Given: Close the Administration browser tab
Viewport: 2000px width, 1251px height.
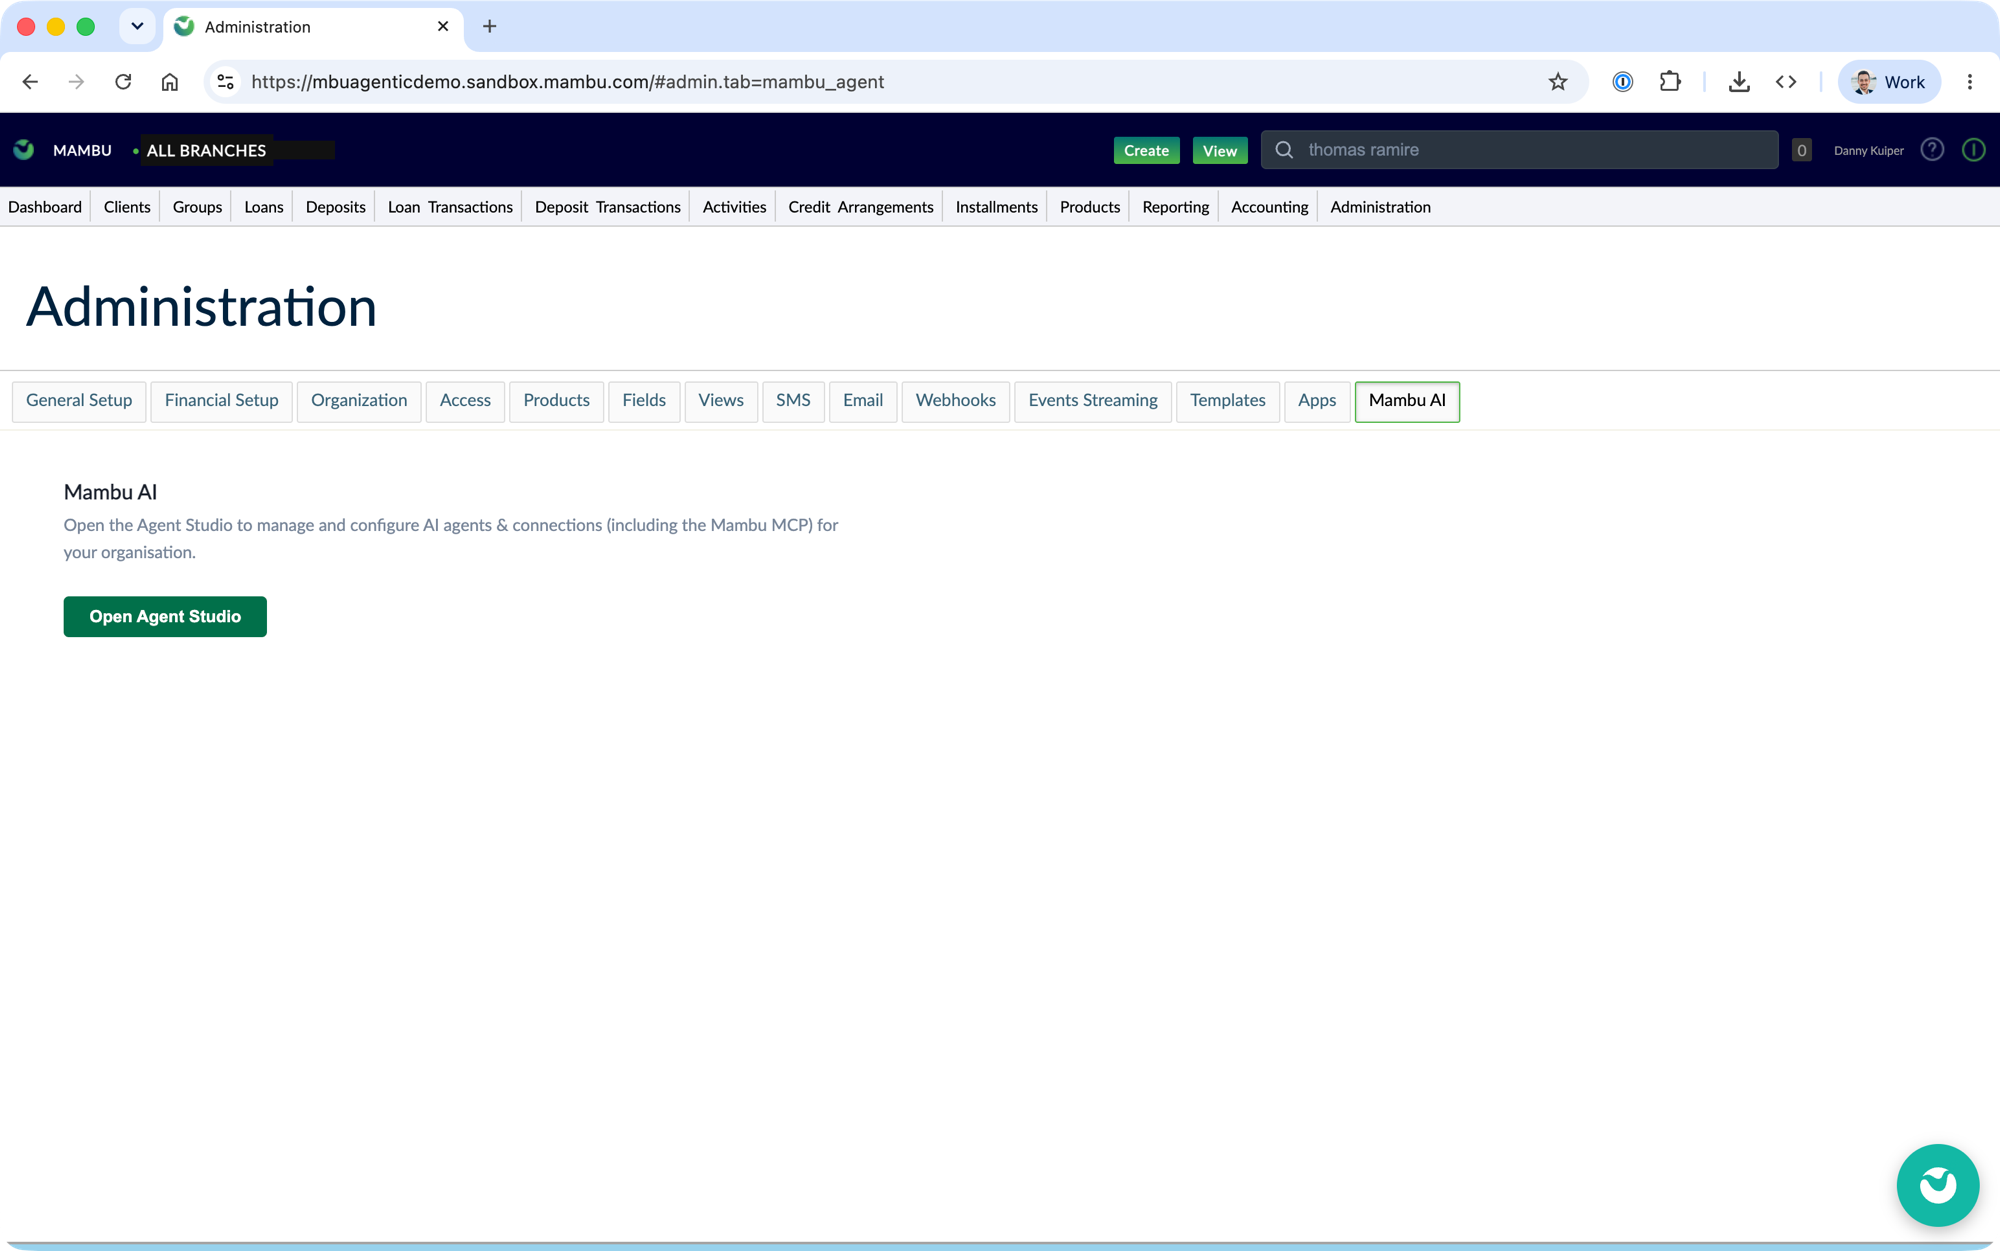Looking at the screenshot, I should click(443, 27).
